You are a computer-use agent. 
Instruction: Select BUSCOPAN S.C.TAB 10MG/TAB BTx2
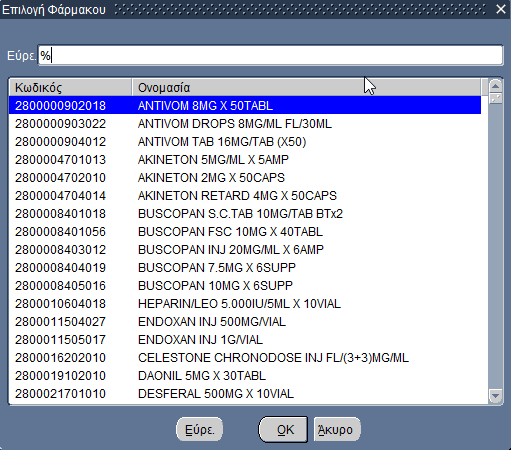(245, 214)
